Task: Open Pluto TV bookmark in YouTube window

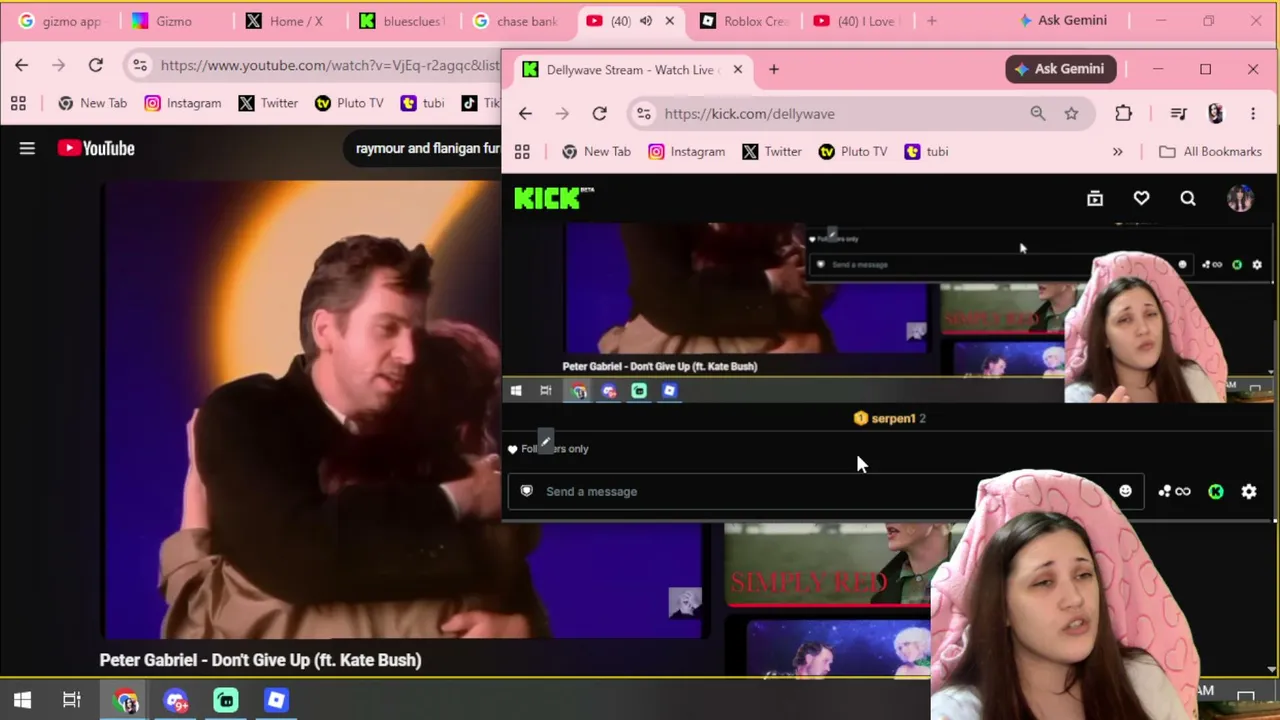Action: coord(349,103)
